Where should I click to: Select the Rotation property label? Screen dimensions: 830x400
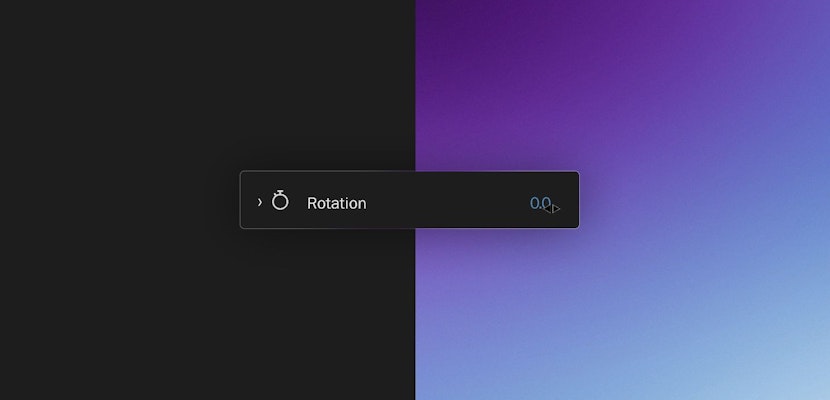point(336,203)
